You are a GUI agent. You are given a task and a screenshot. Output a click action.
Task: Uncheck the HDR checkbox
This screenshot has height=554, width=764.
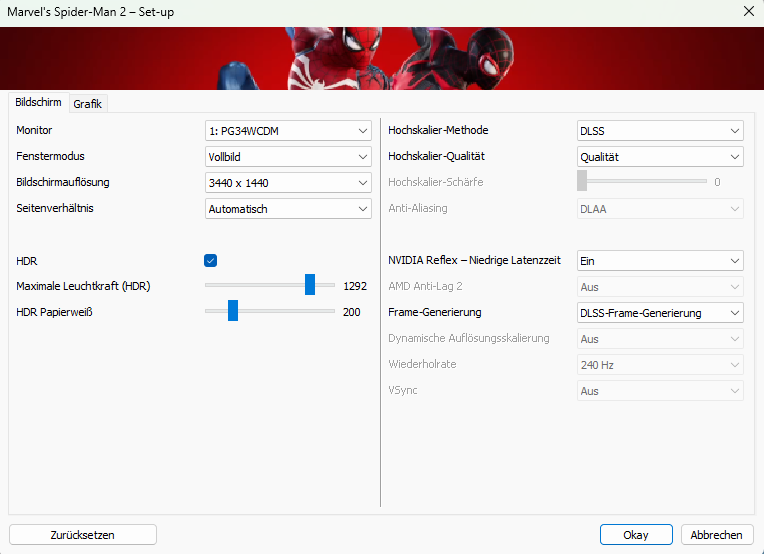point(210,261)
